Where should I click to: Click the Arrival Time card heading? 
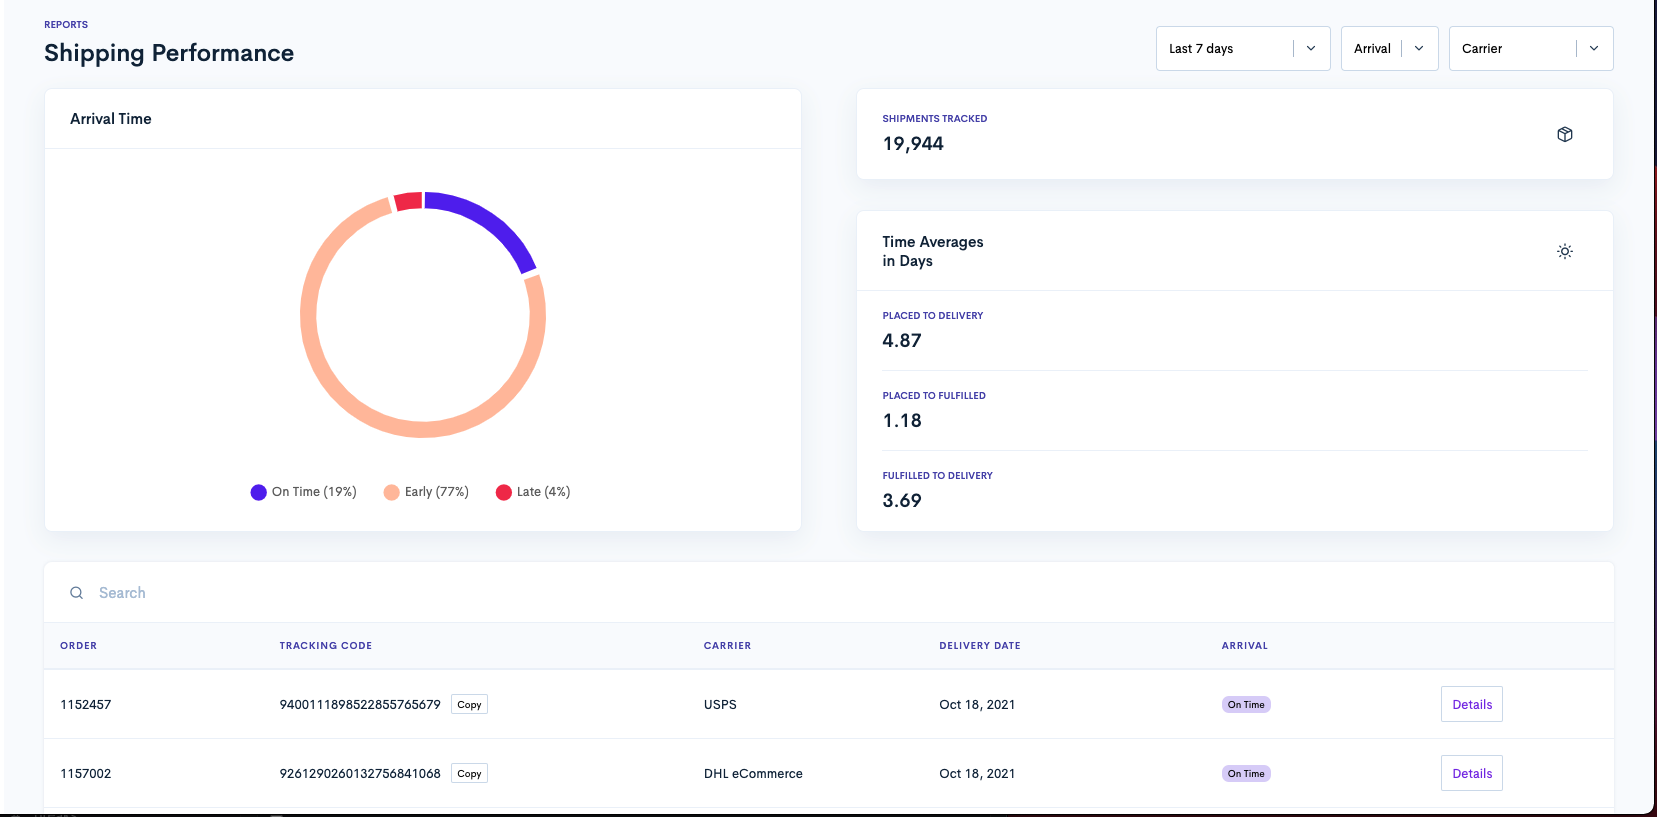(x=111, y=119)
